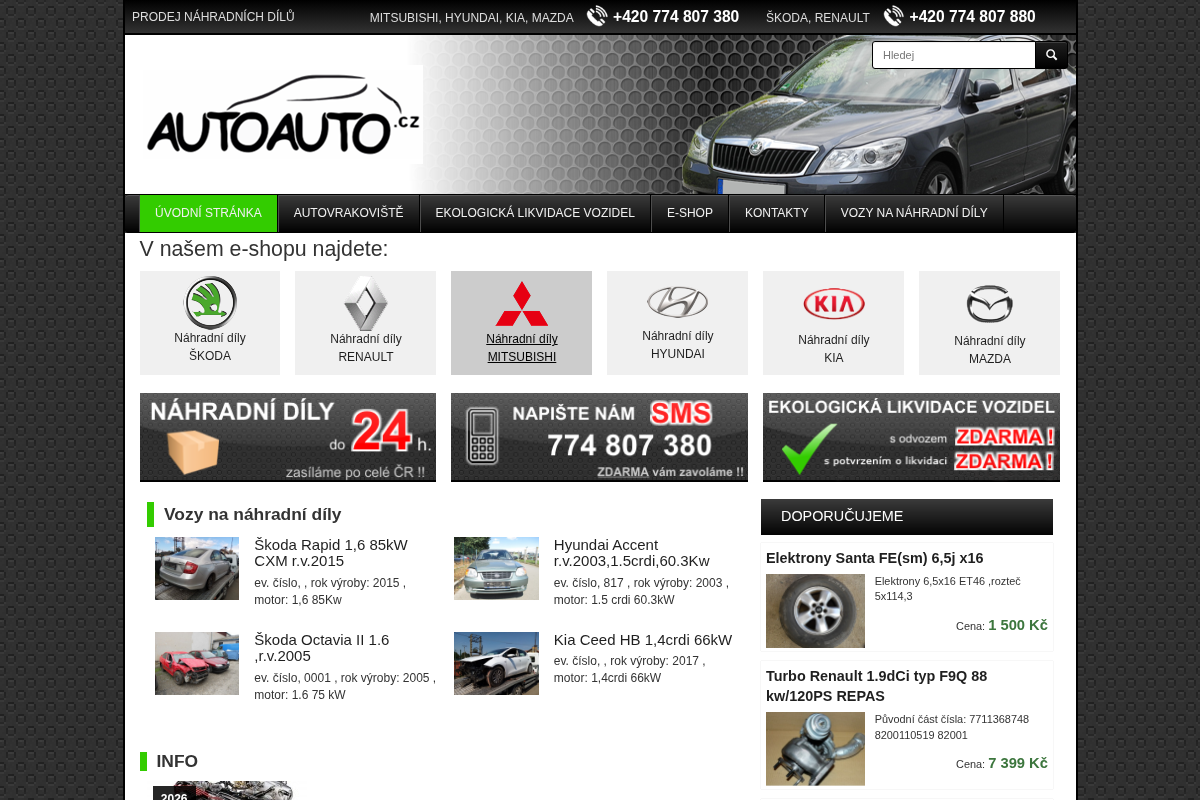This screenshot has height=800, width=1200.
Task: Click the Prodej náhradních dílů header text
Action: 213,17
